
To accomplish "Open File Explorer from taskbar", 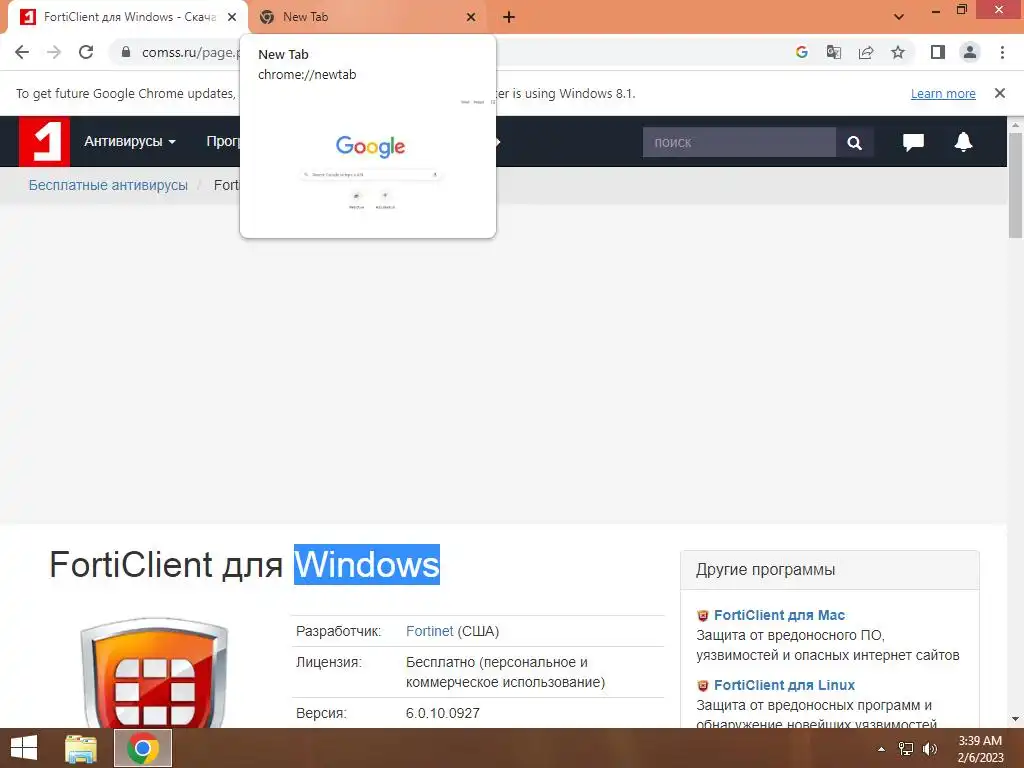I will tap(81, 748).
